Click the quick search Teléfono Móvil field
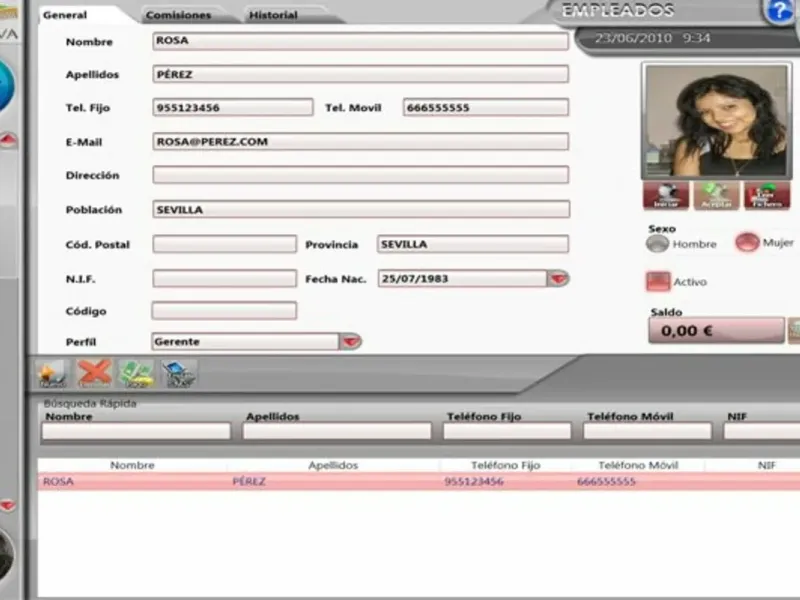Image resolution: width=800 pixels, height=600 pixels. point(647,431)
